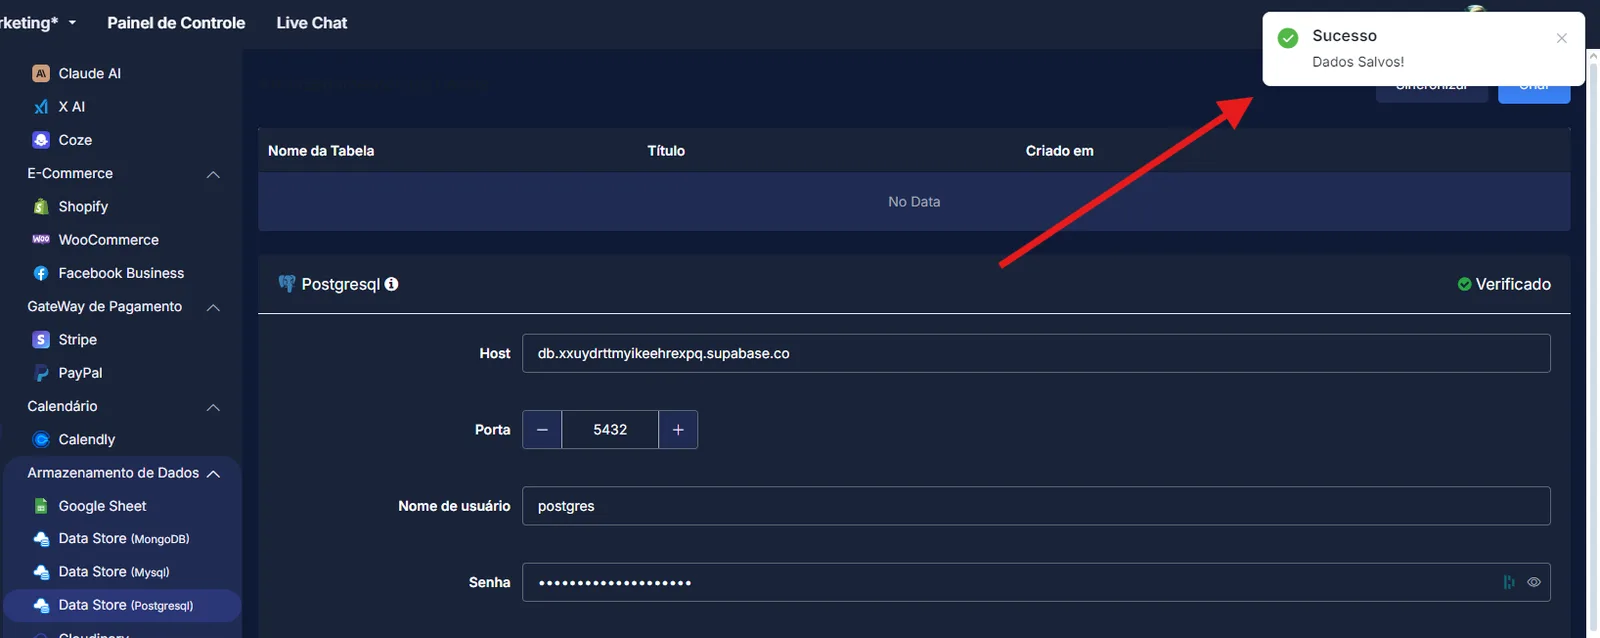Click the Título column header

pyautogui.click(x=666, y=151)
